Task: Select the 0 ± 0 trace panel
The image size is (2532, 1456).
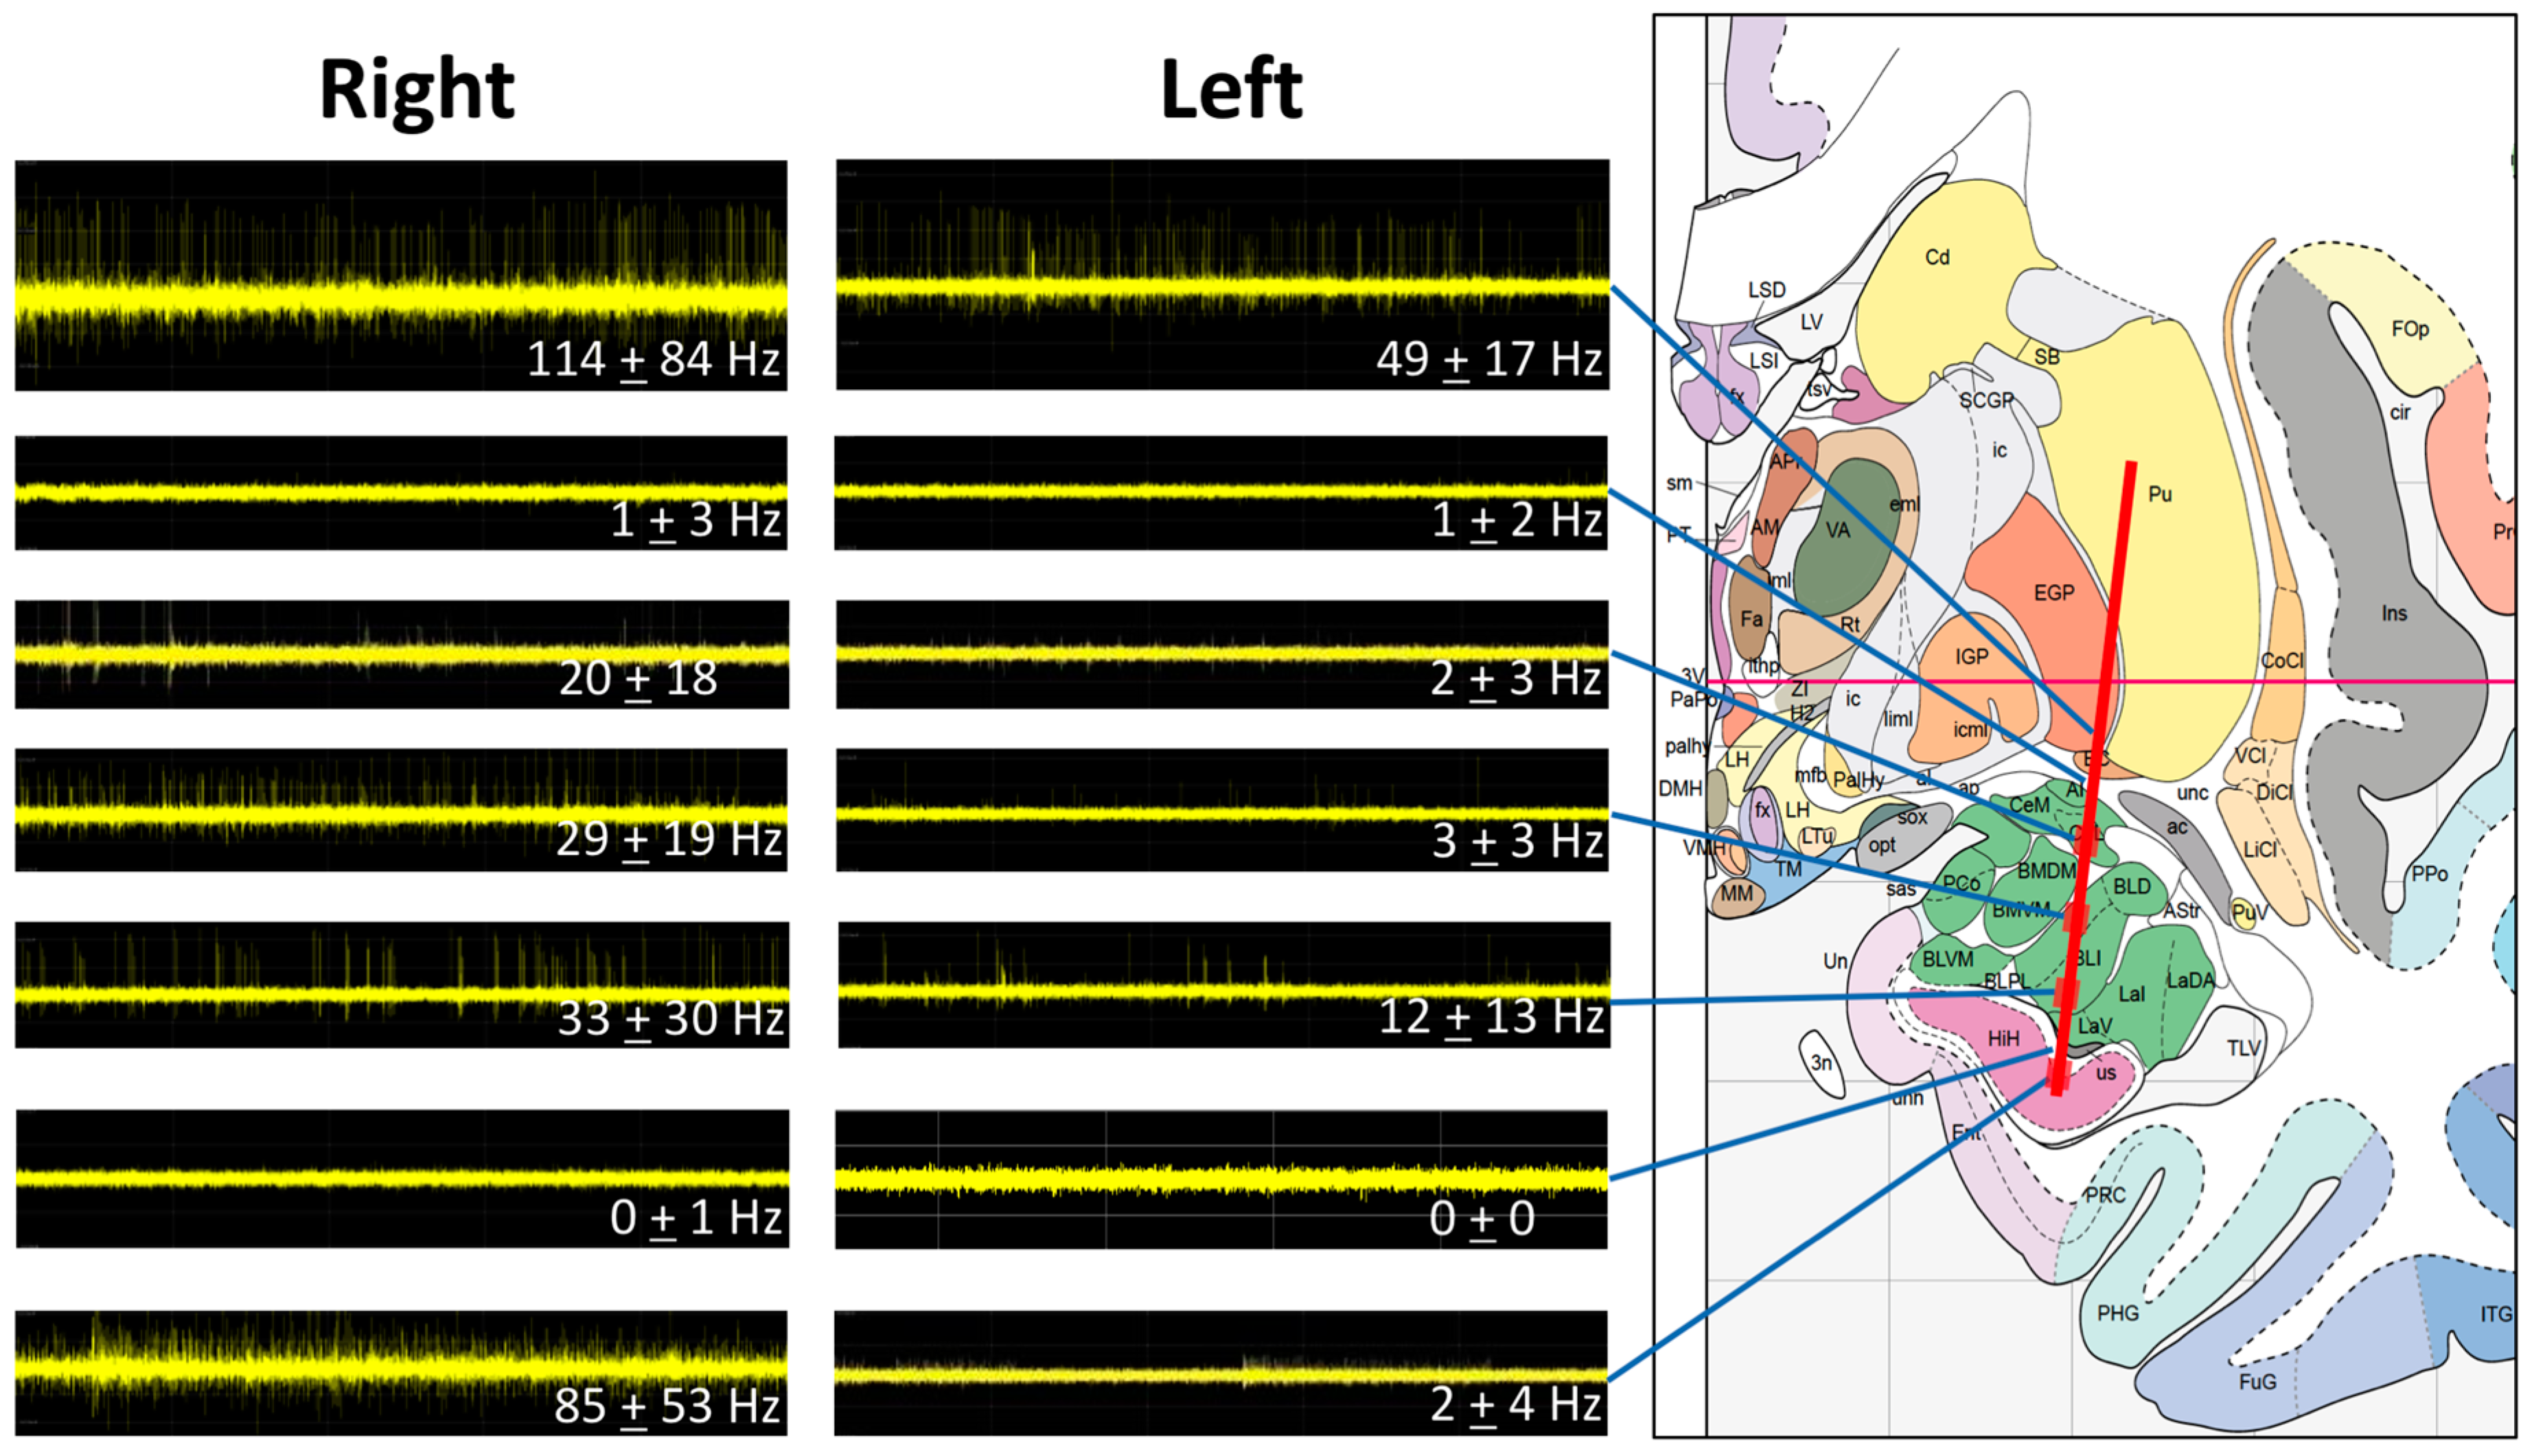Action: pyautogui.click(x=1221, y=1179)
